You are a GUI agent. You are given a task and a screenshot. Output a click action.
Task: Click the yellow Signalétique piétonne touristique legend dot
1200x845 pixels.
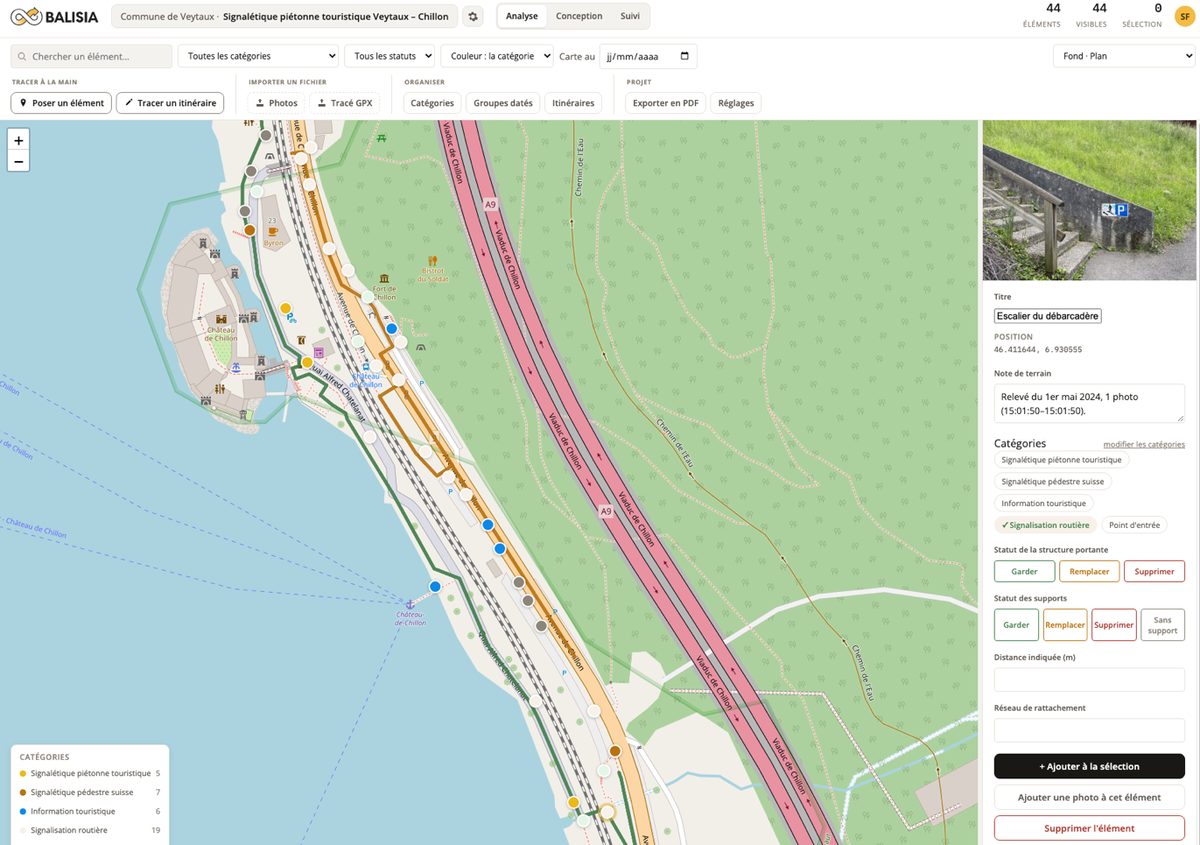(23, 774)
